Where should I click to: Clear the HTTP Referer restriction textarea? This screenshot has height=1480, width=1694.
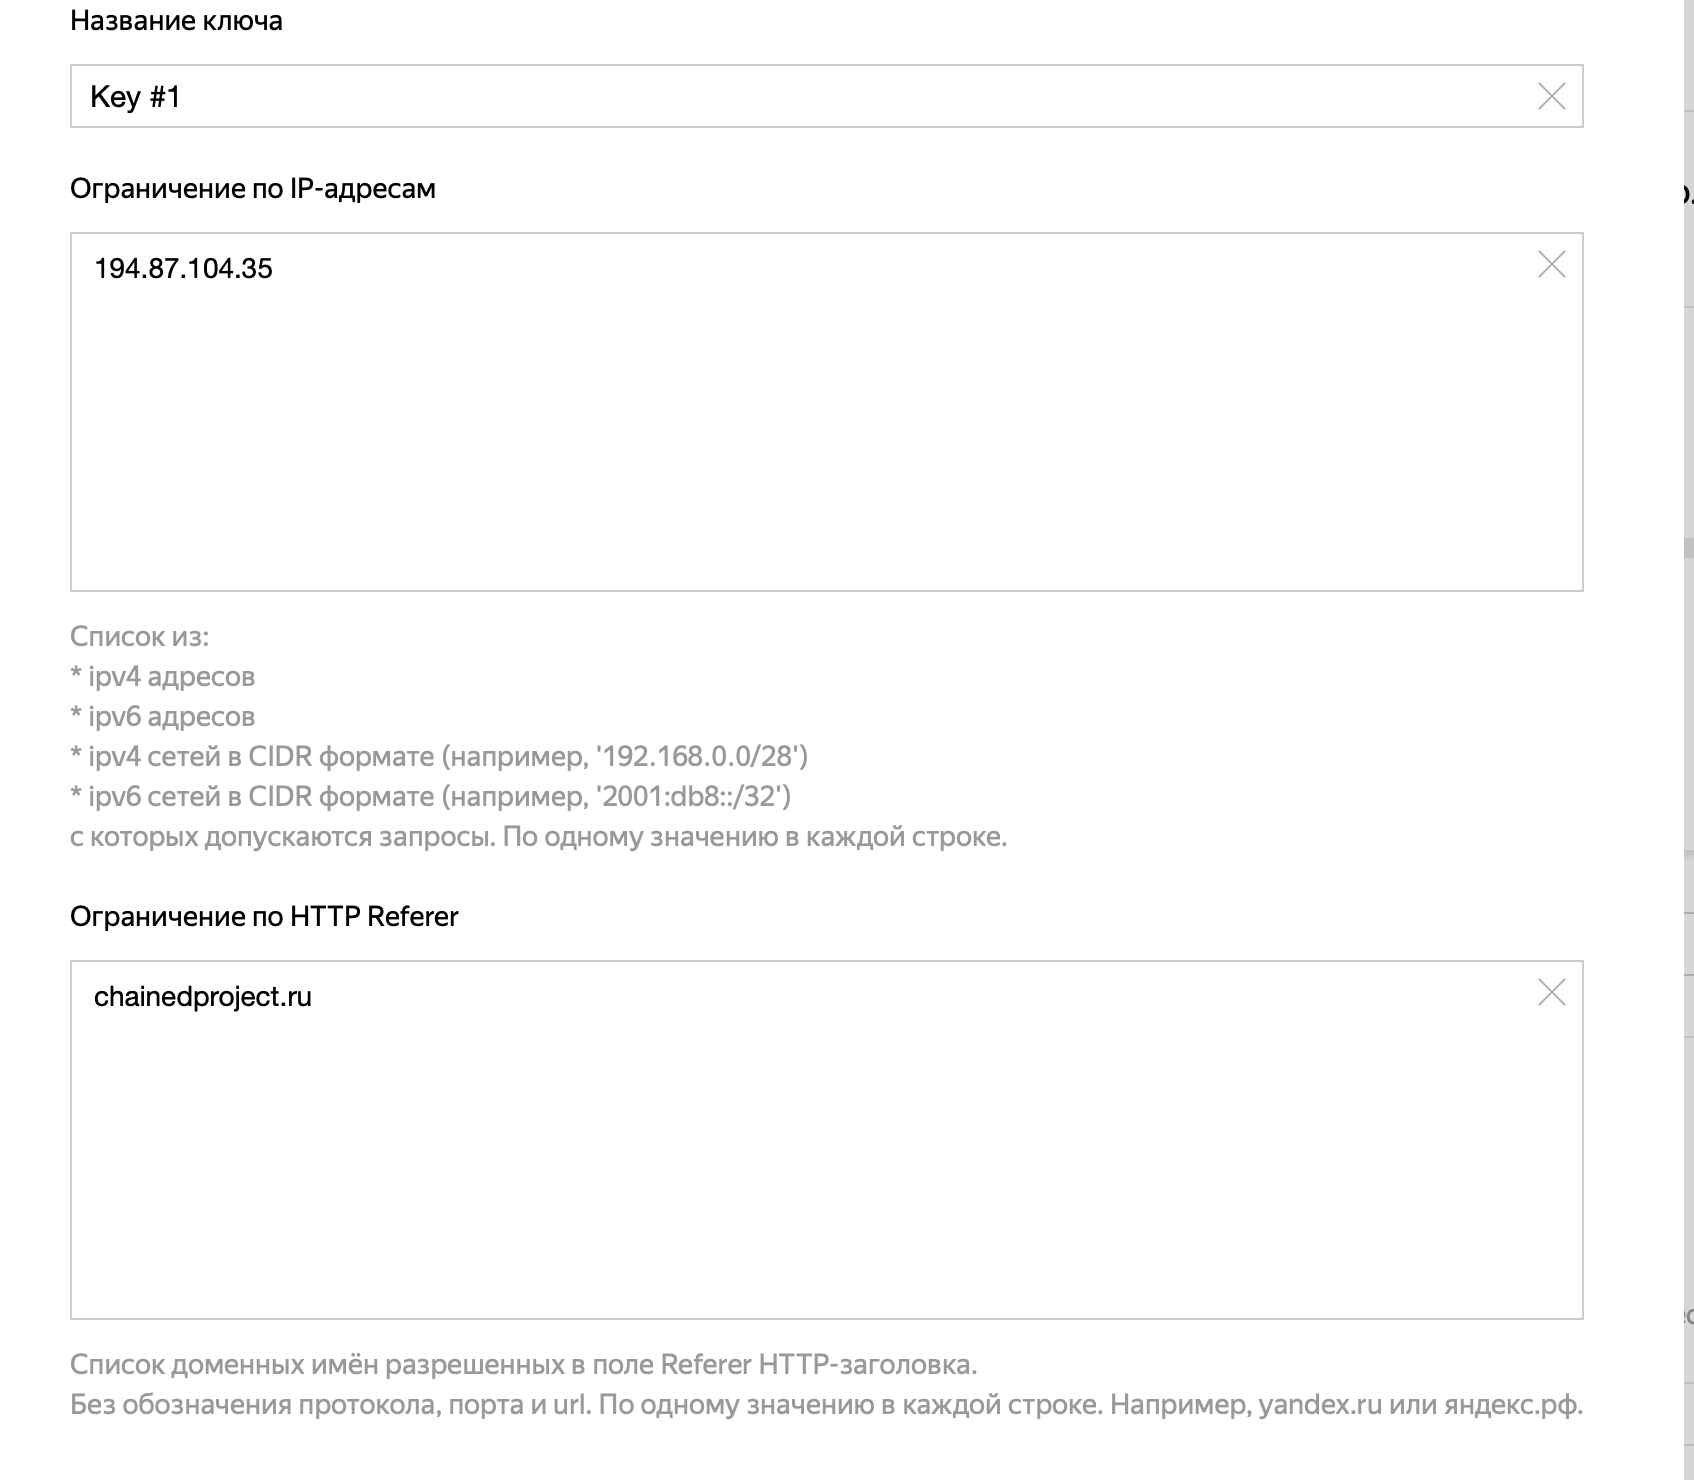click(x=1551, y=992)
